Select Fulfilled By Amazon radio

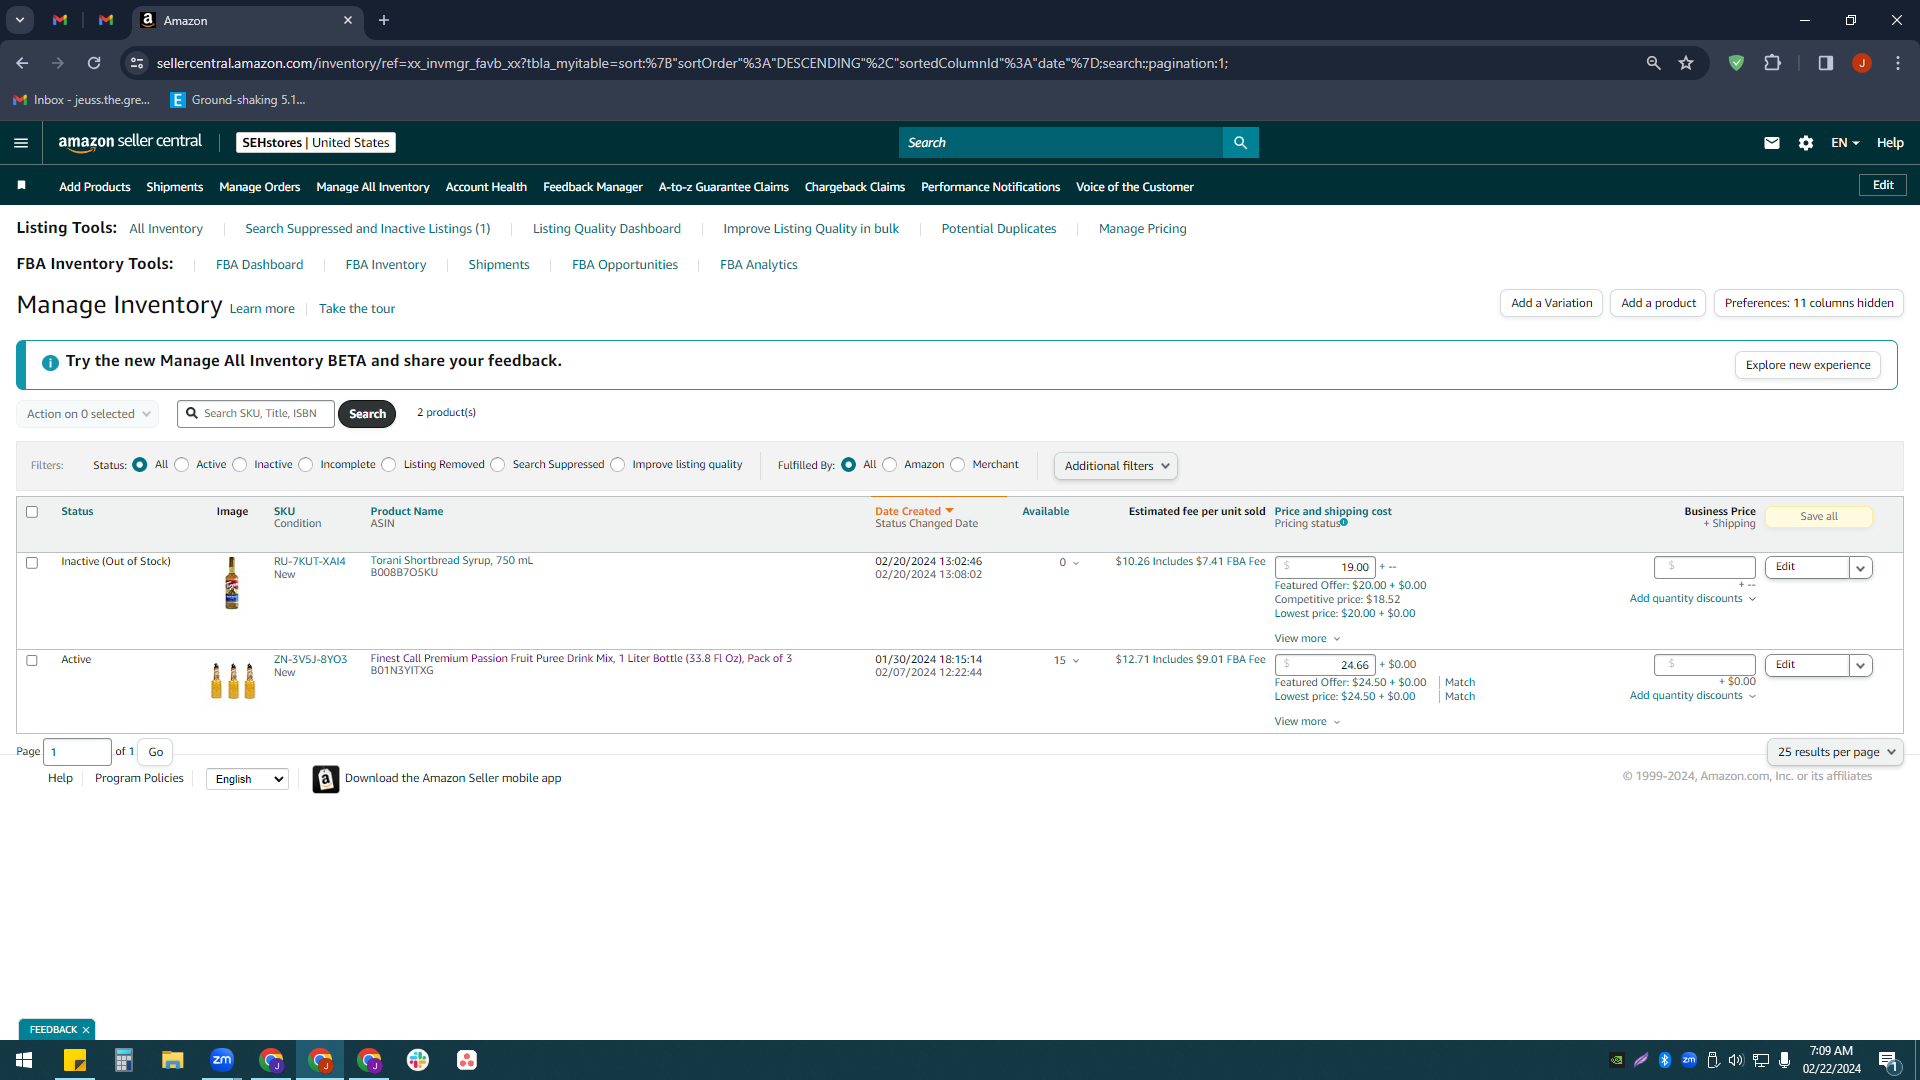click(890, 465)
